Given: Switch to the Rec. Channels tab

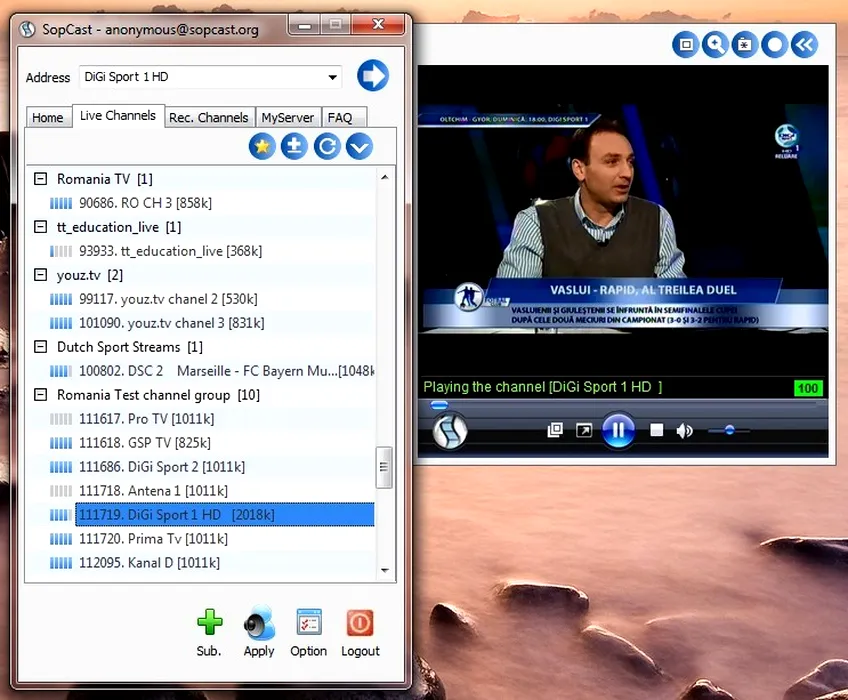Looking at the screenshot, I should 208,117.
